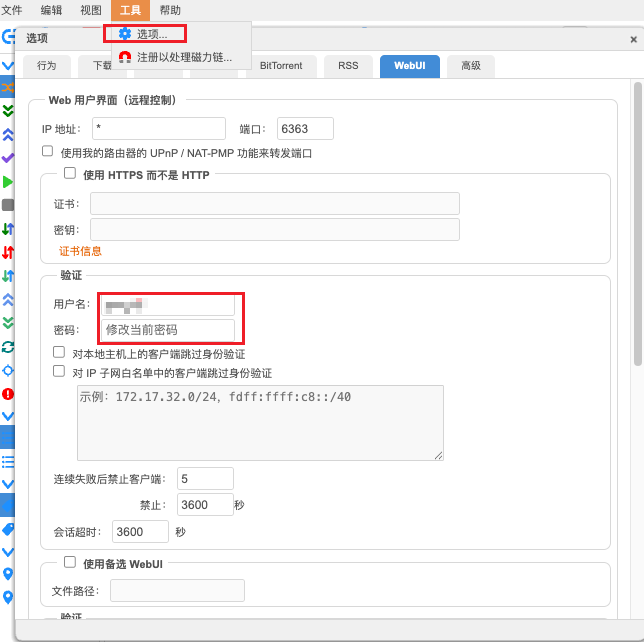Screen dimensions: 644x642
Task: Select the green play Running filter icon
Action: coord(8,182)
